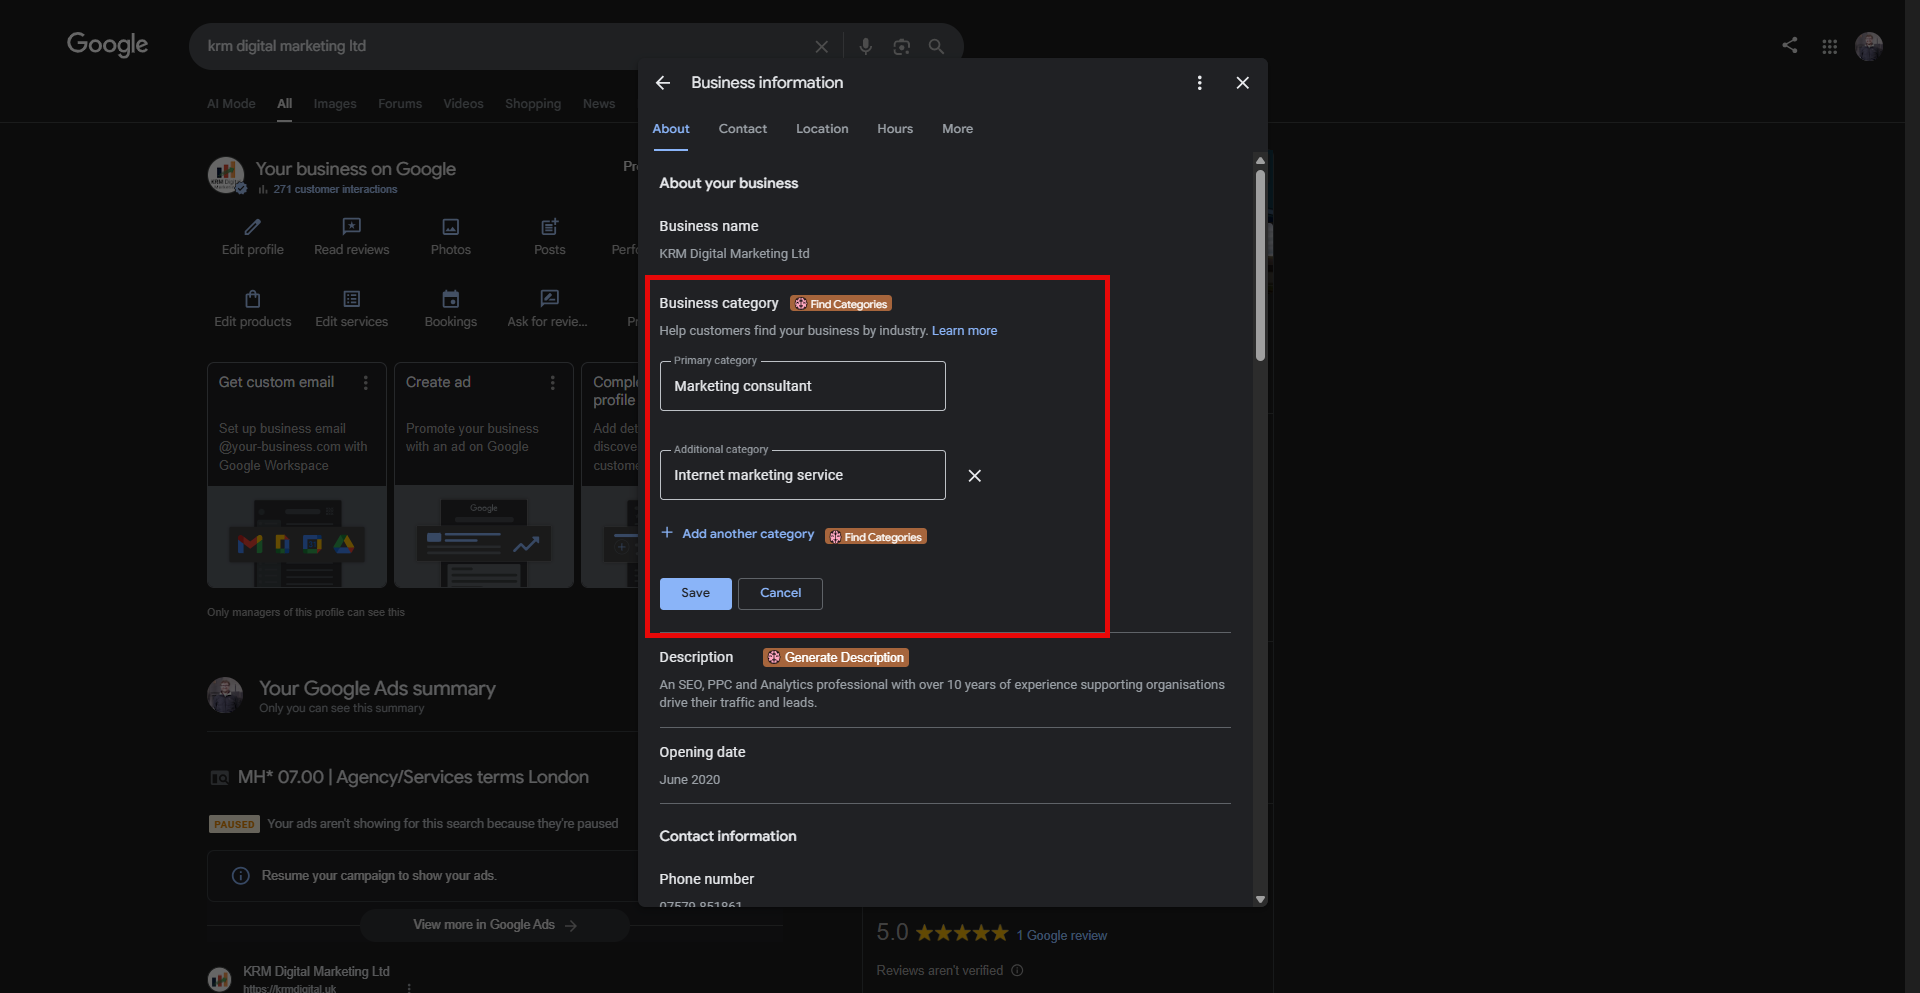Close the Business information dialog
1920x993 pixels.
(1242, 83)
